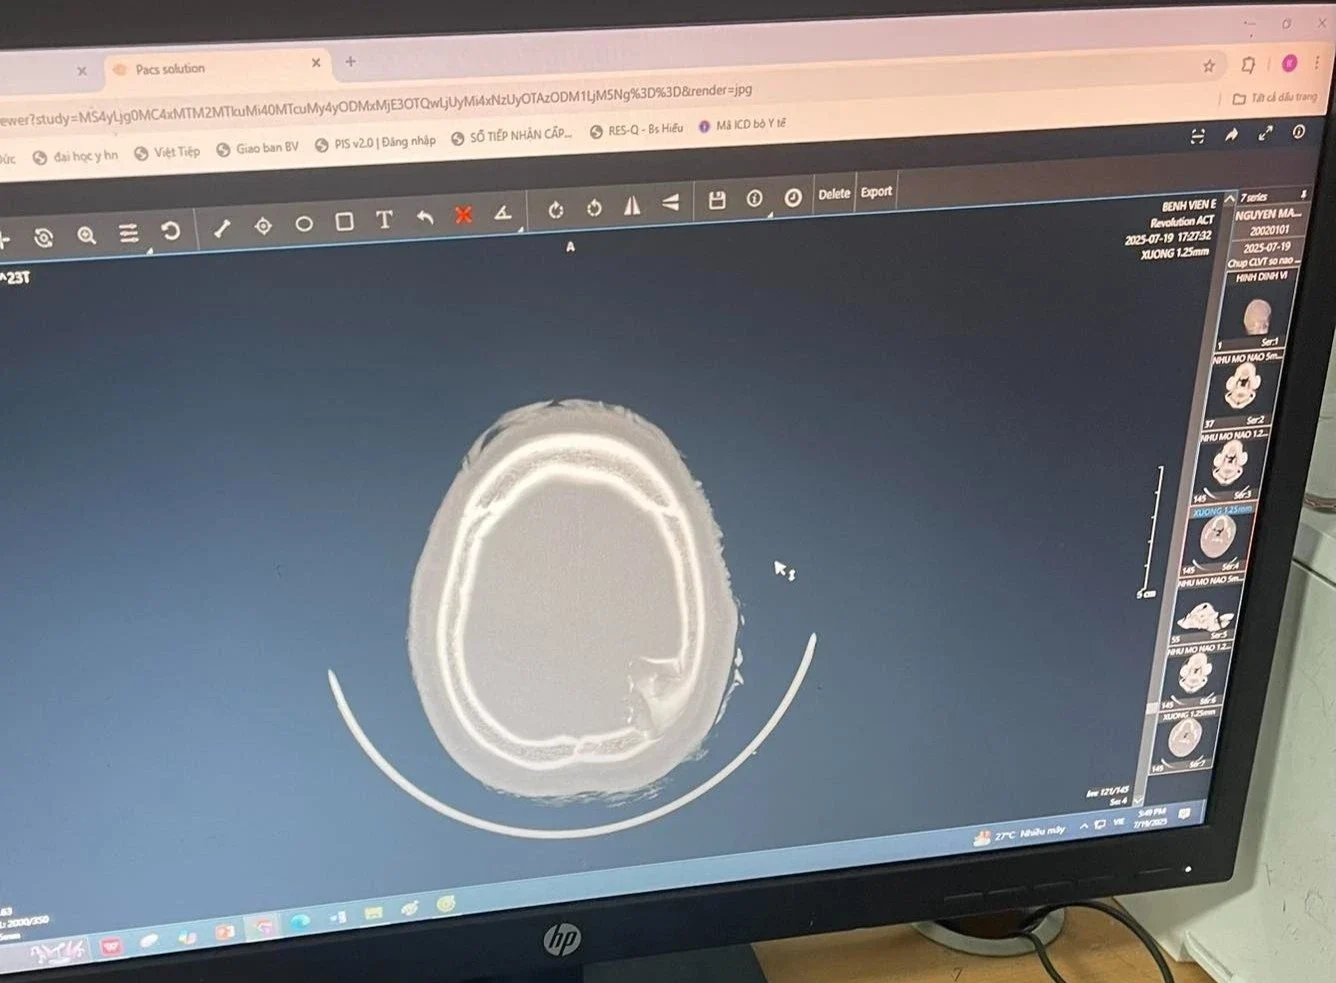This screenshot has width=1336, height=983.
Task: Open the RES-Q - Bs Hiếu bookmark
Action: click(x=637, y=129)
